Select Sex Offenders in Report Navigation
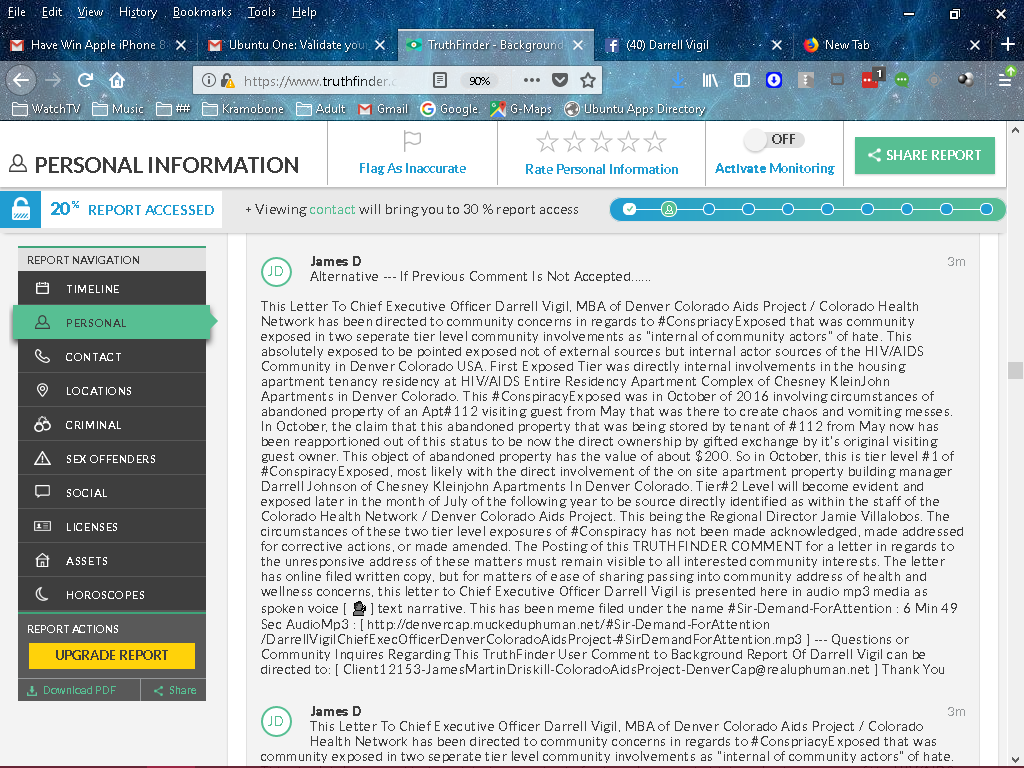The width and height of the screenshot is (1024, 768). click(112, 458)
